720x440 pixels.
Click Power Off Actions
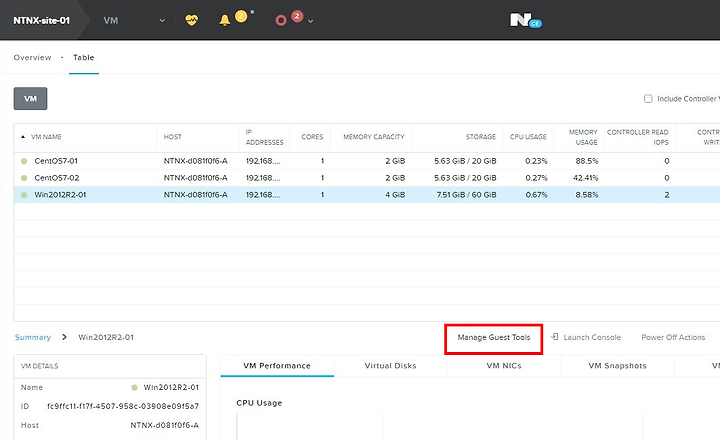point(673,337)
